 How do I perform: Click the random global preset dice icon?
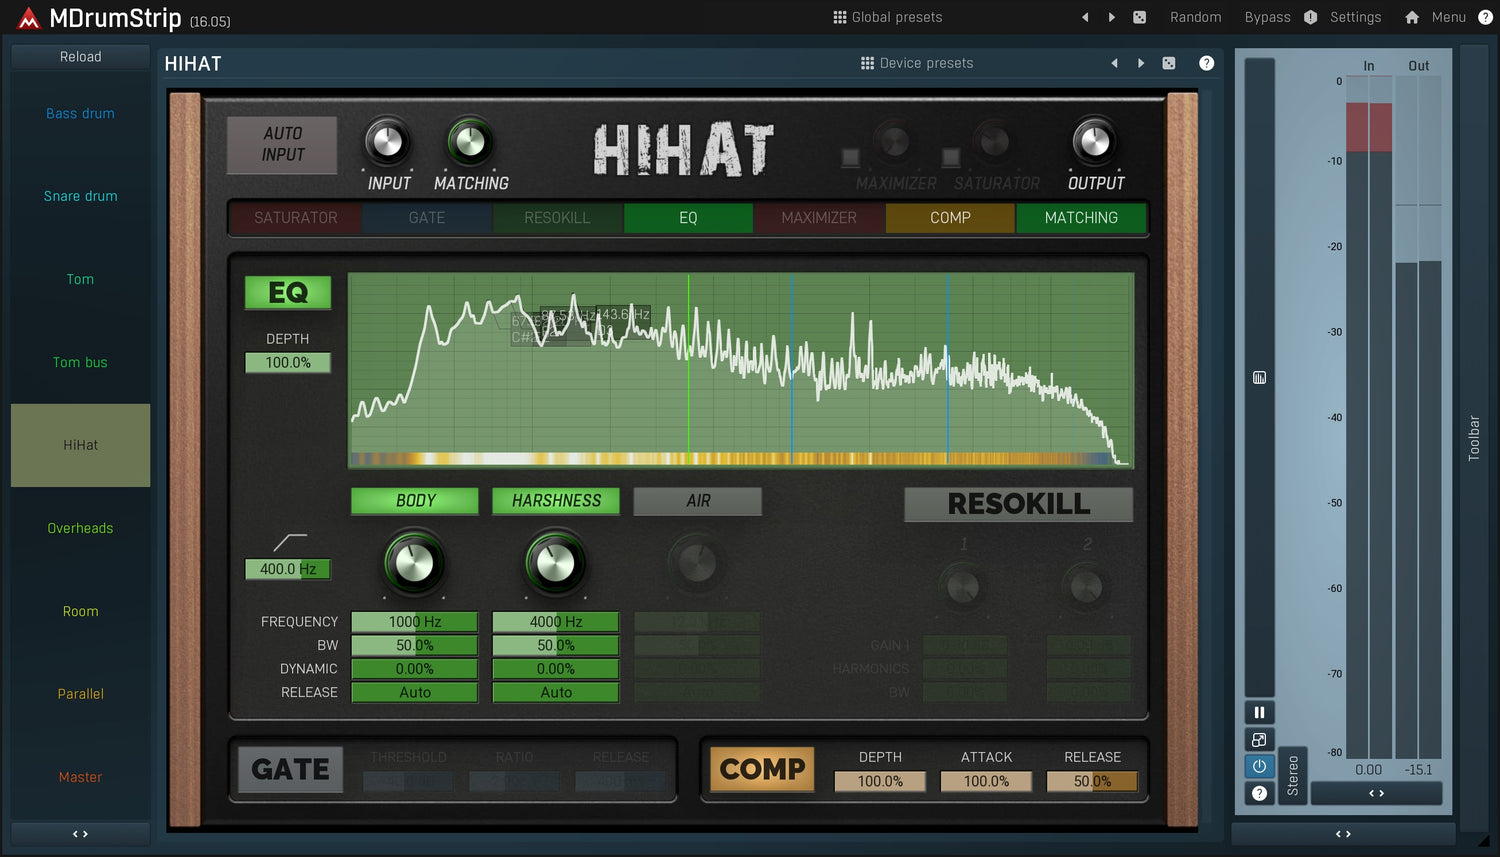1139,17
